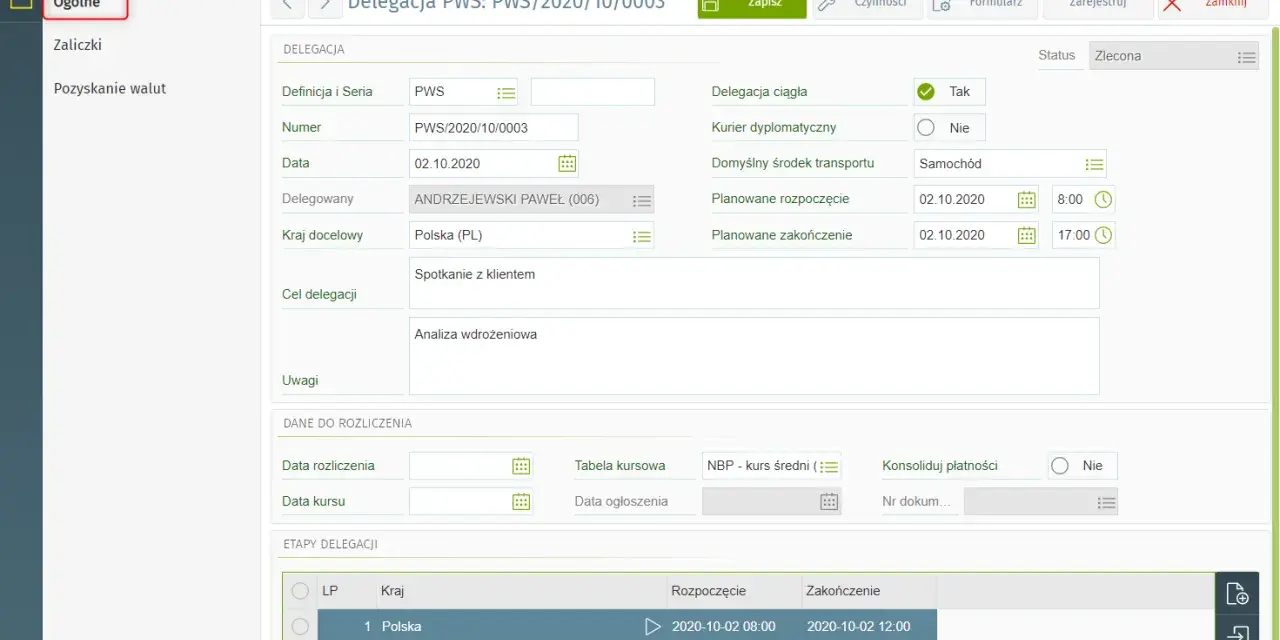Save the delegation with Zapisz
The image size is (1280, 640).
(x=752, y=7)
